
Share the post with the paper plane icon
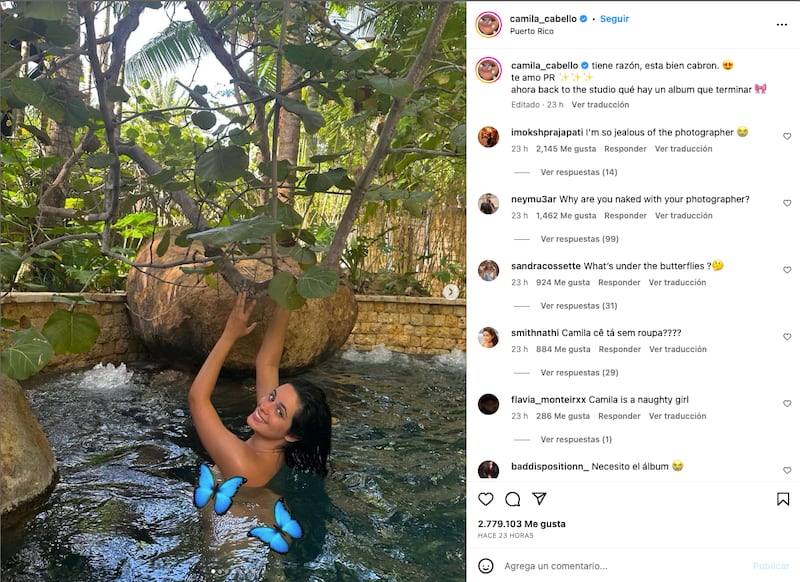click(539, 499)
